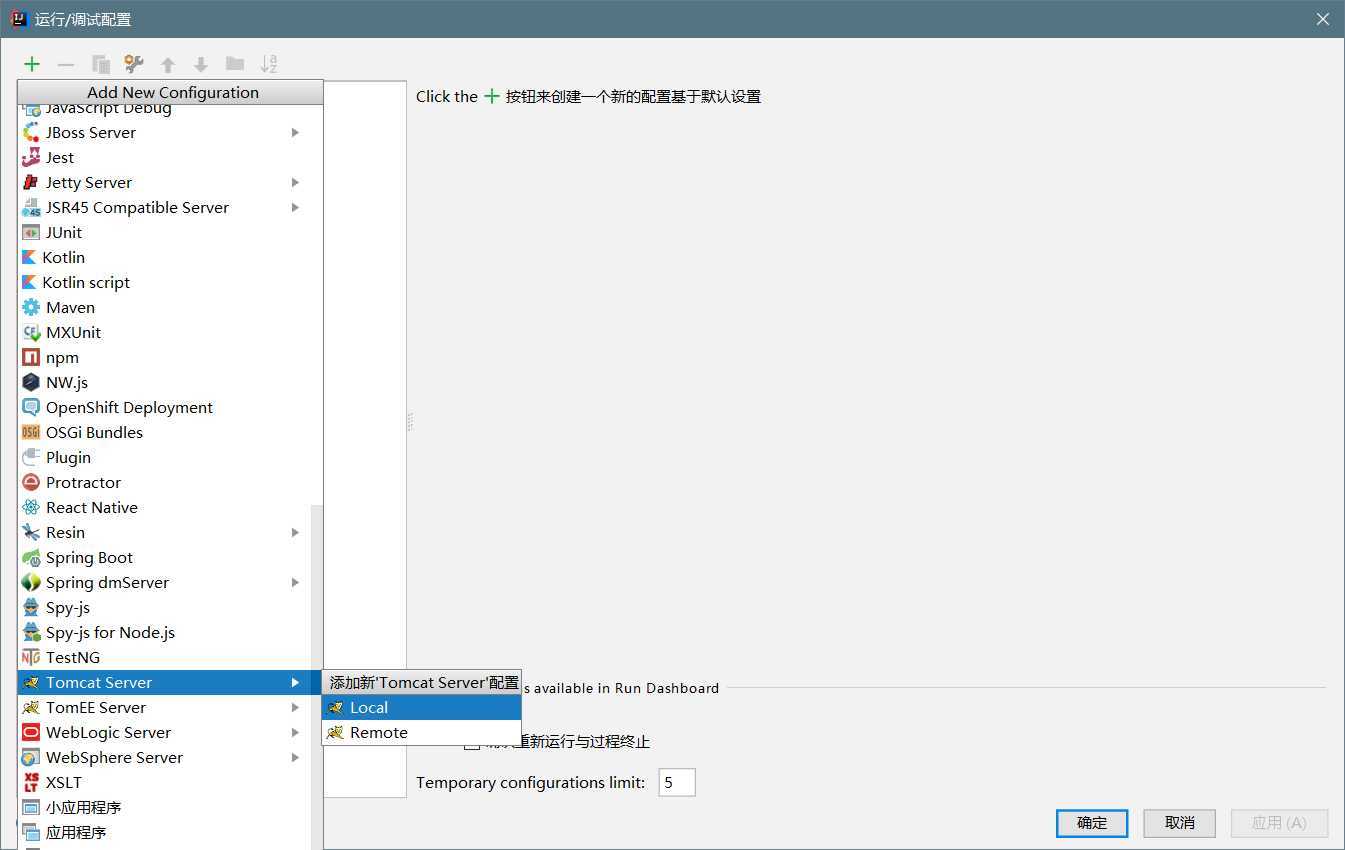
Task: Click the Jetty Server icon
Action: 31,182
